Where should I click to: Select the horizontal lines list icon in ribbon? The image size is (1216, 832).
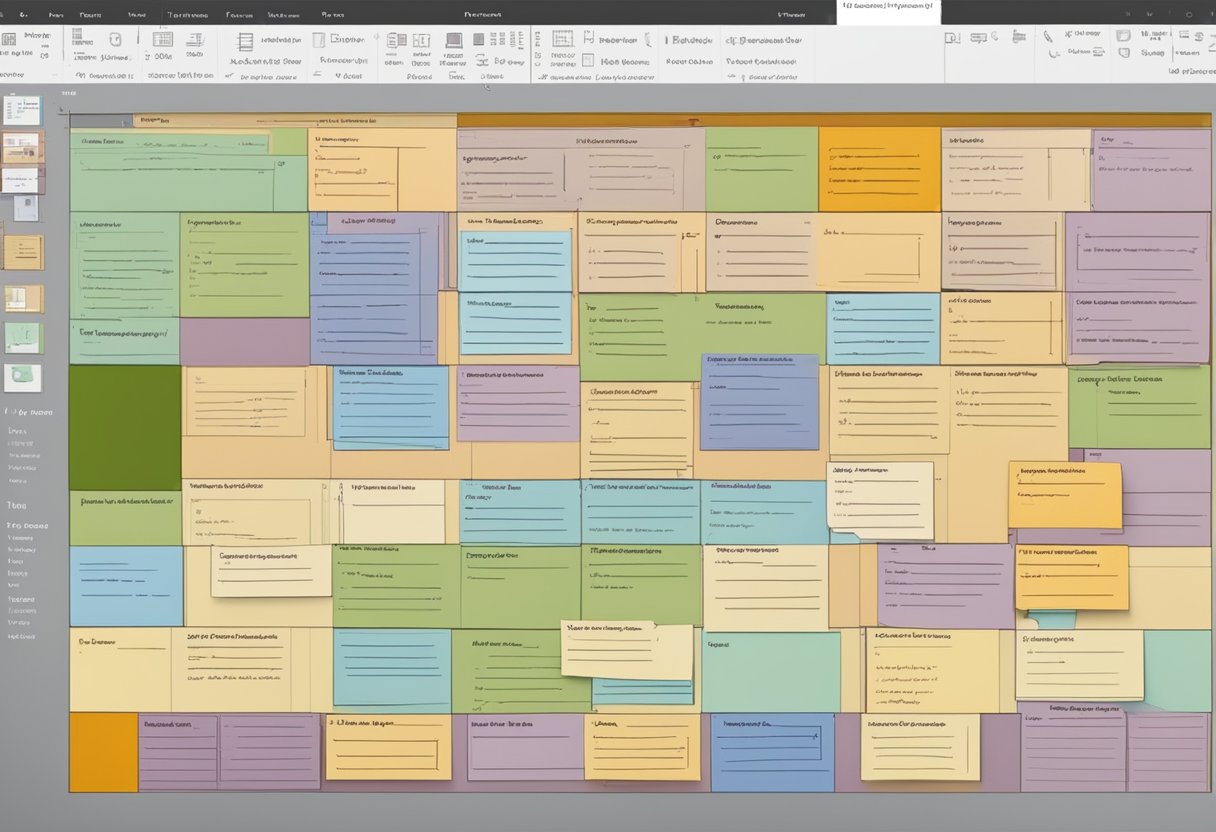click(x=245, y=42)
